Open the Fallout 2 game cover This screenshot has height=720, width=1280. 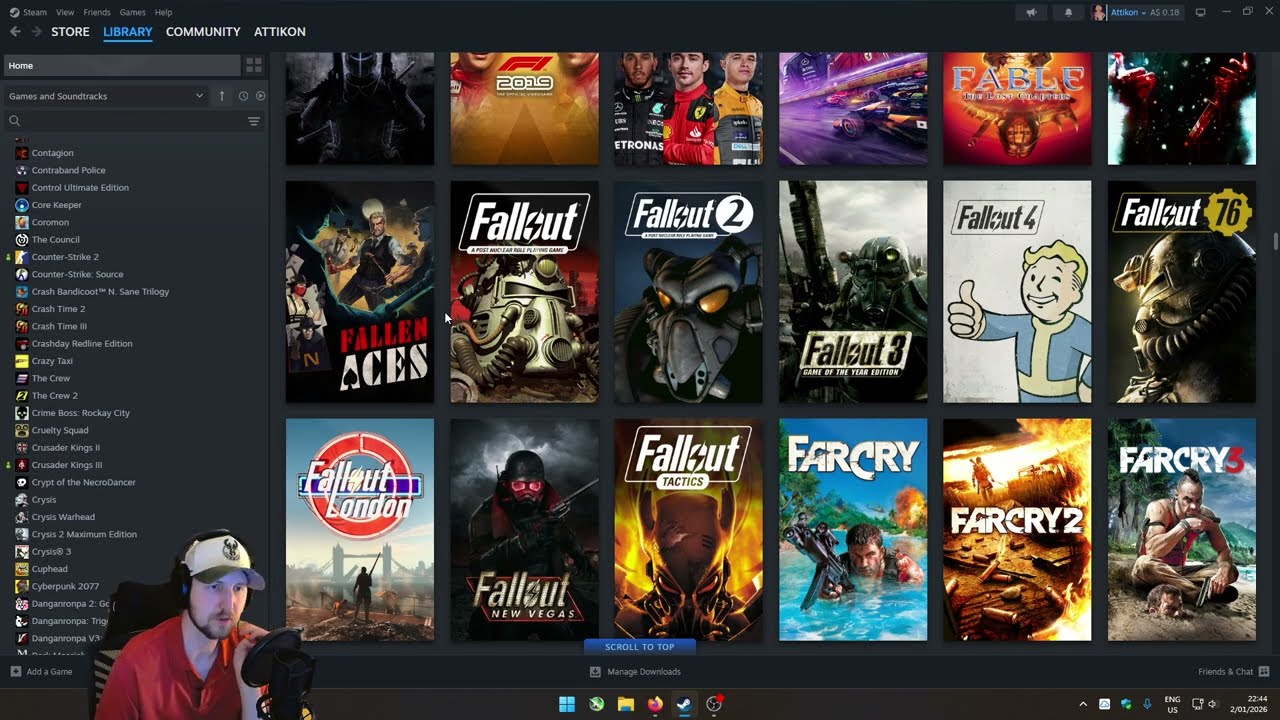(689, 292)
